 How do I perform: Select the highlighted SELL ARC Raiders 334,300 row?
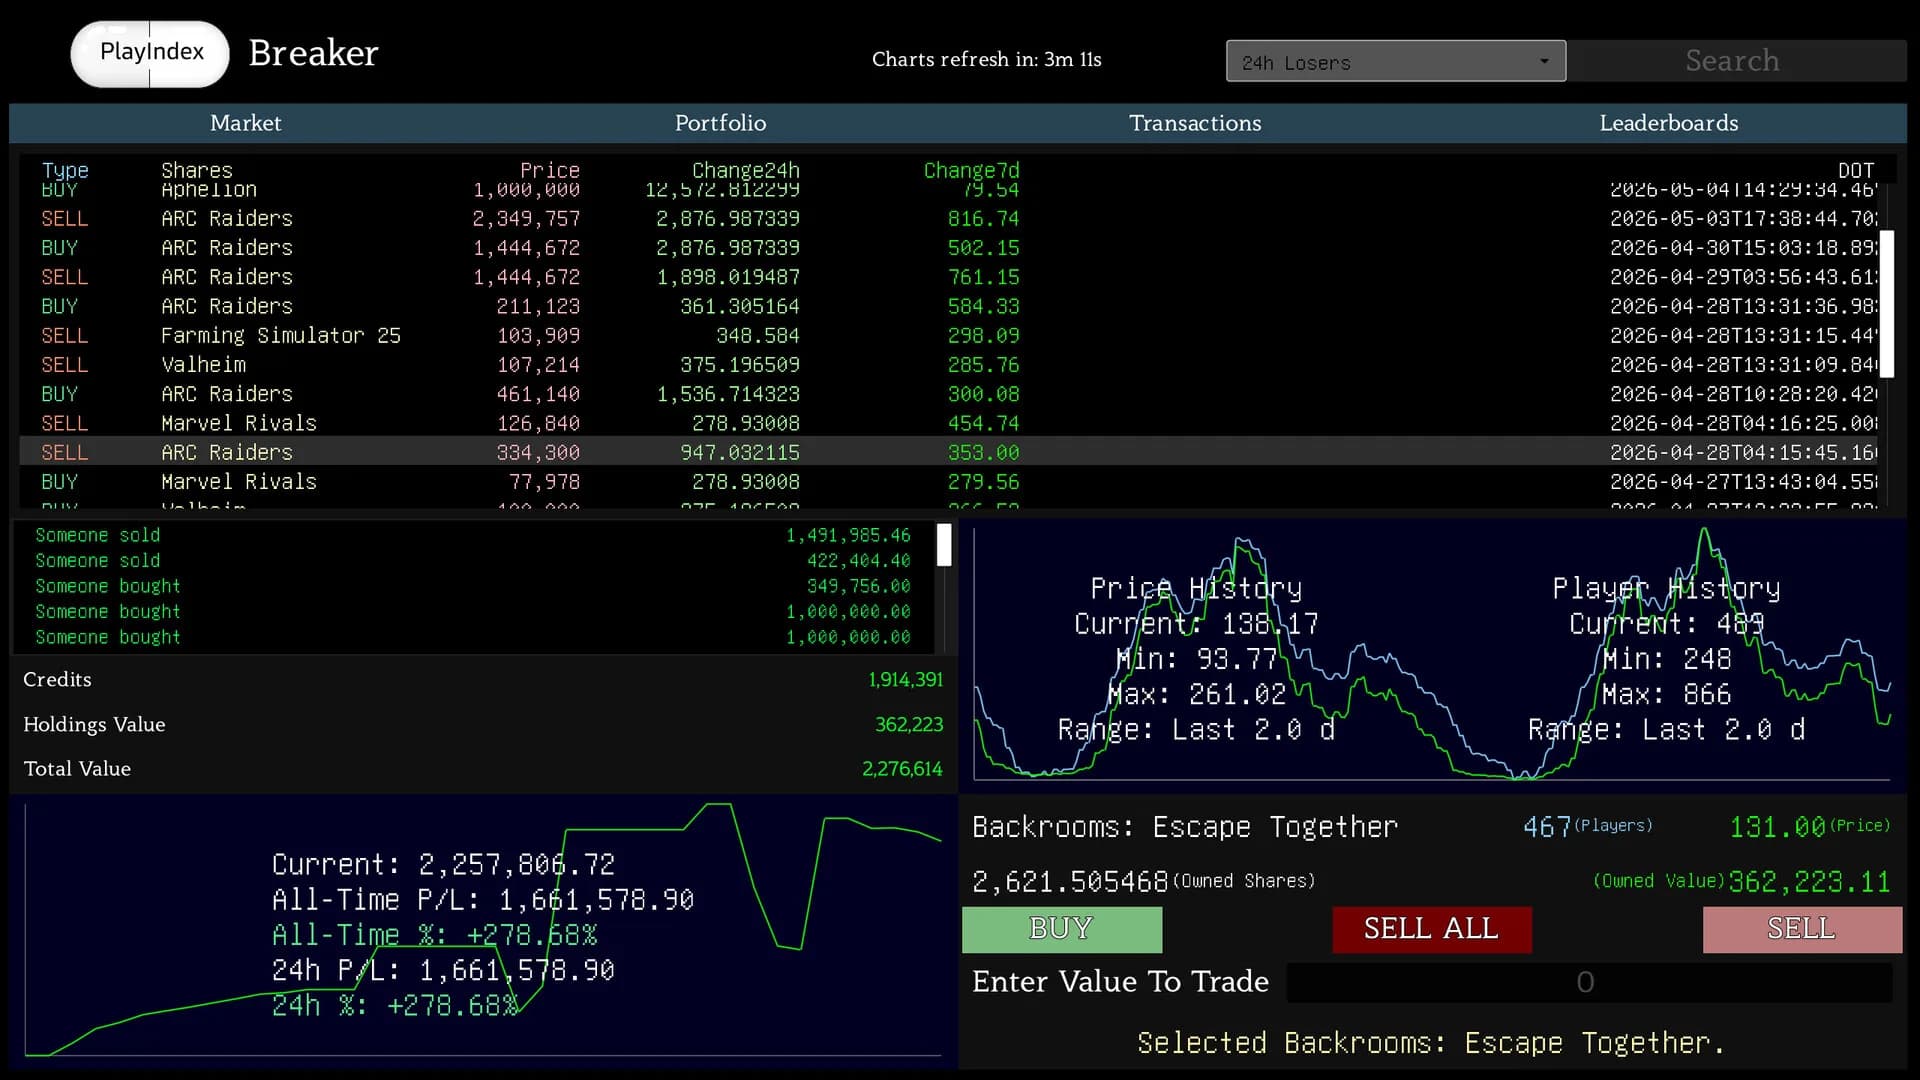click(x=950, y=452)
